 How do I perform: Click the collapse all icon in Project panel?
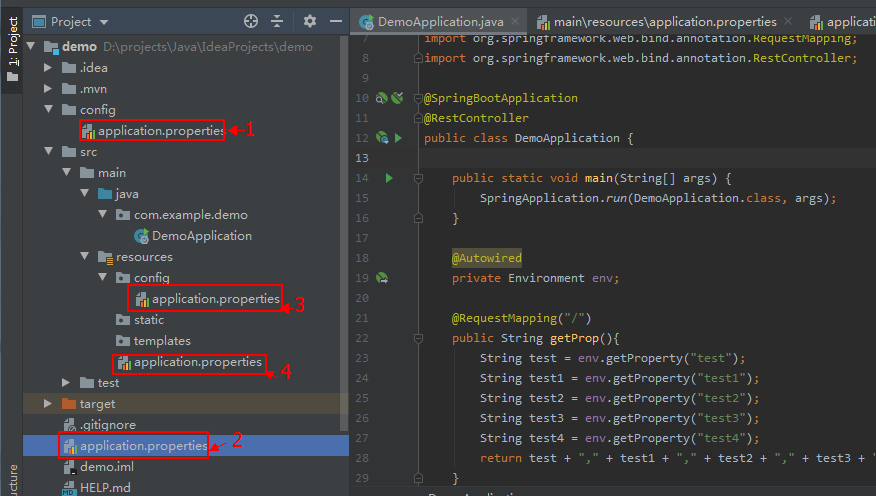pyautogui.click(x=277, y=21)
